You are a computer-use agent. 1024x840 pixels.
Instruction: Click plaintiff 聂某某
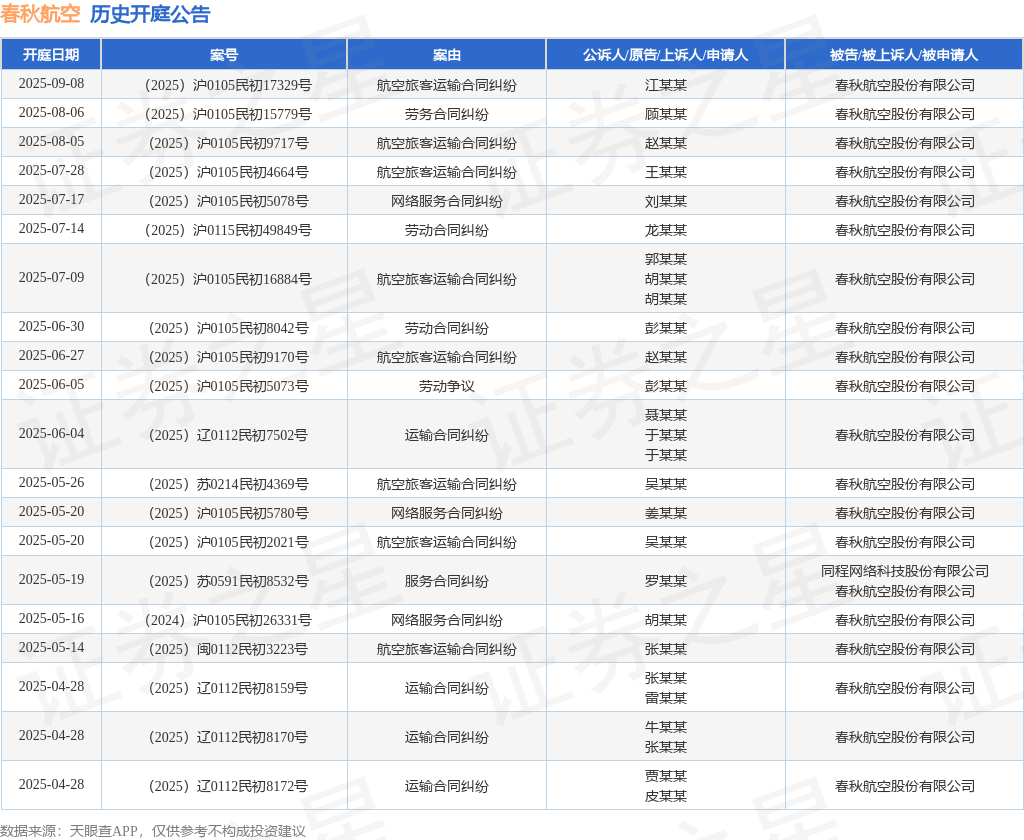pos(665,415)
